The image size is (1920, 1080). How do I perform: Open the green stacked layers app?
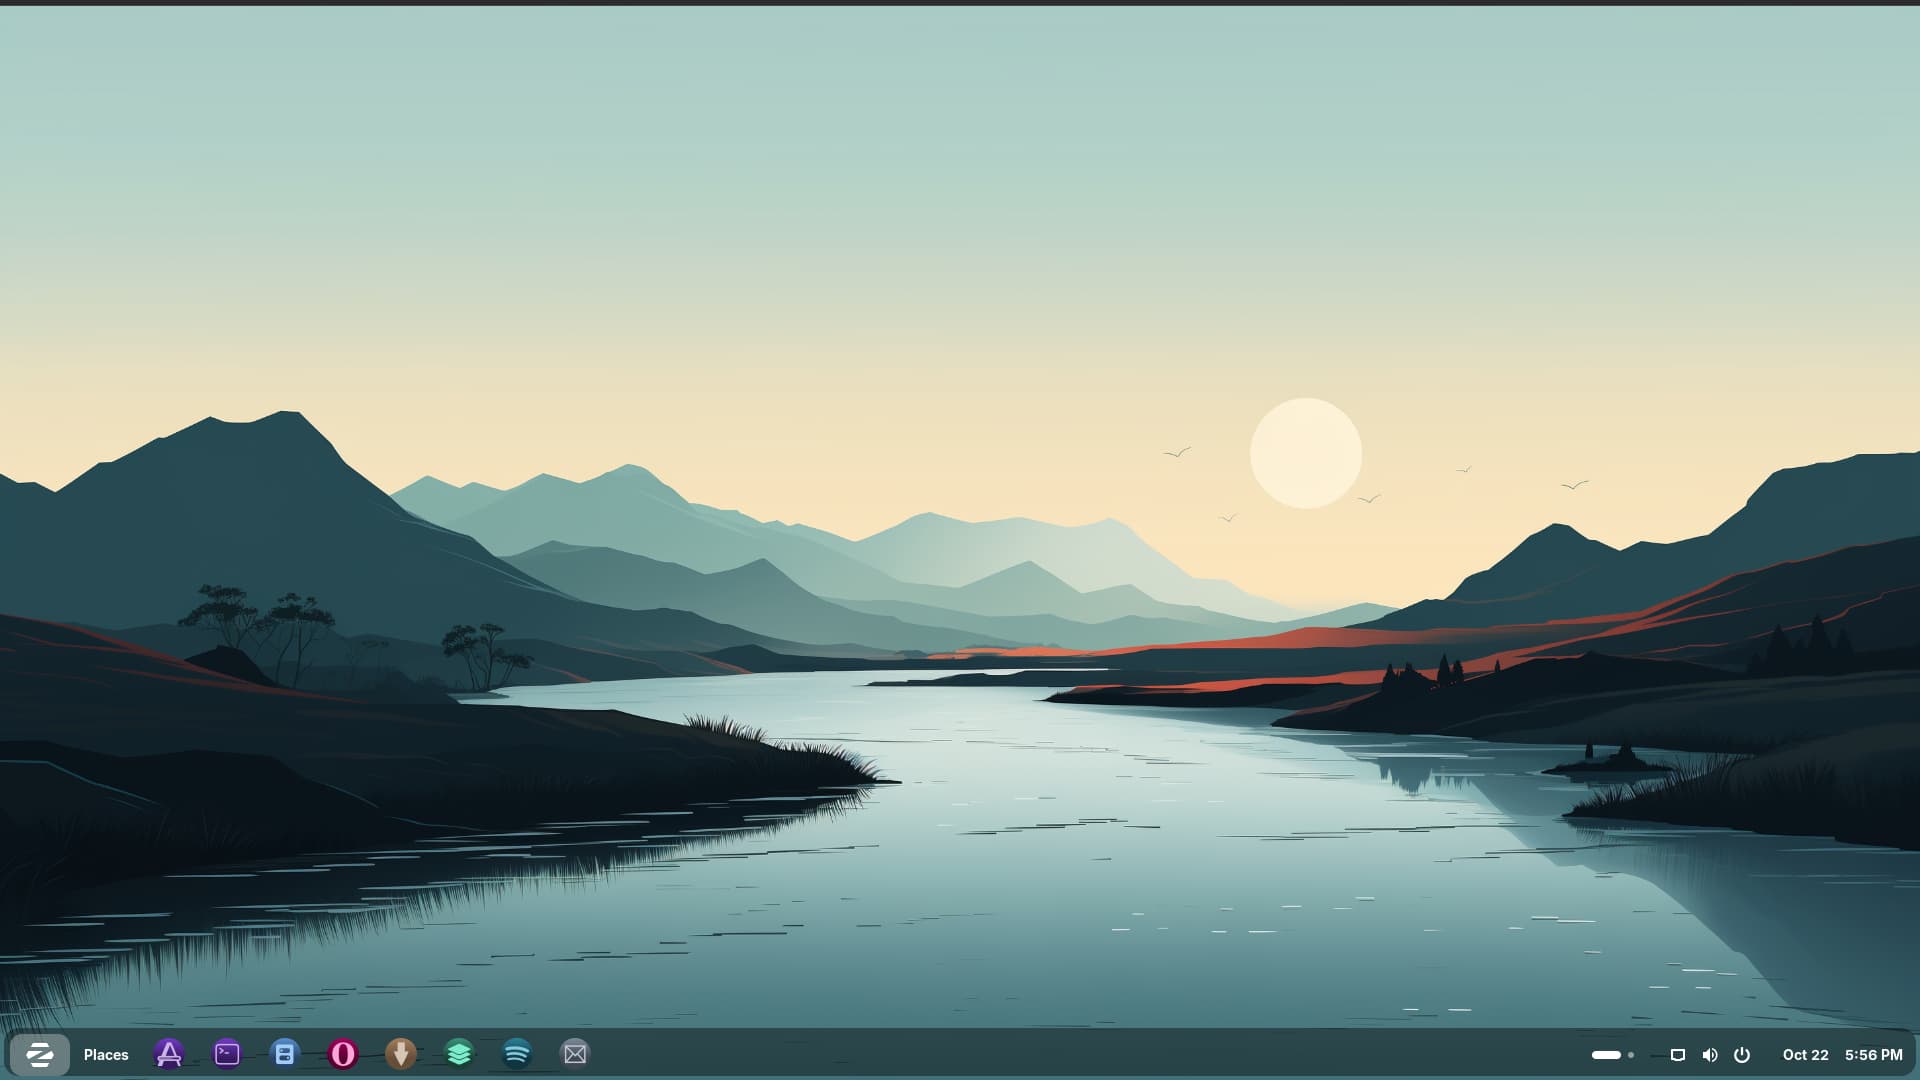click(459, 1054)
